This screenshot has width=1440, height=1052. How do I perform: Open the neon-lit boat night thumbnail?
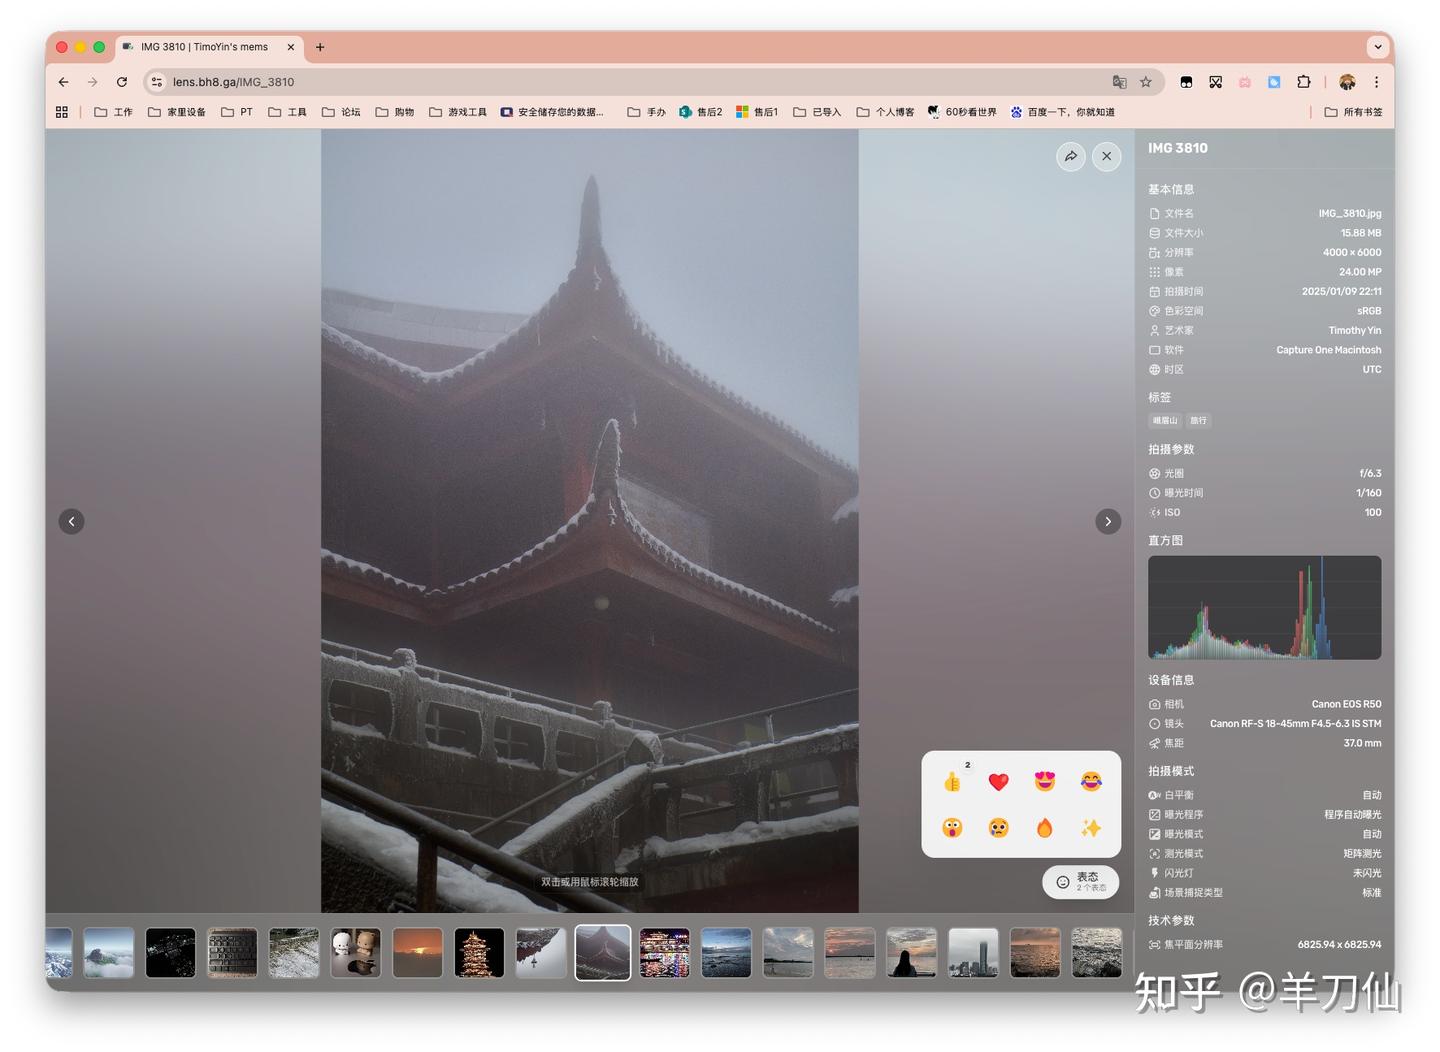(x=664, y=952)
